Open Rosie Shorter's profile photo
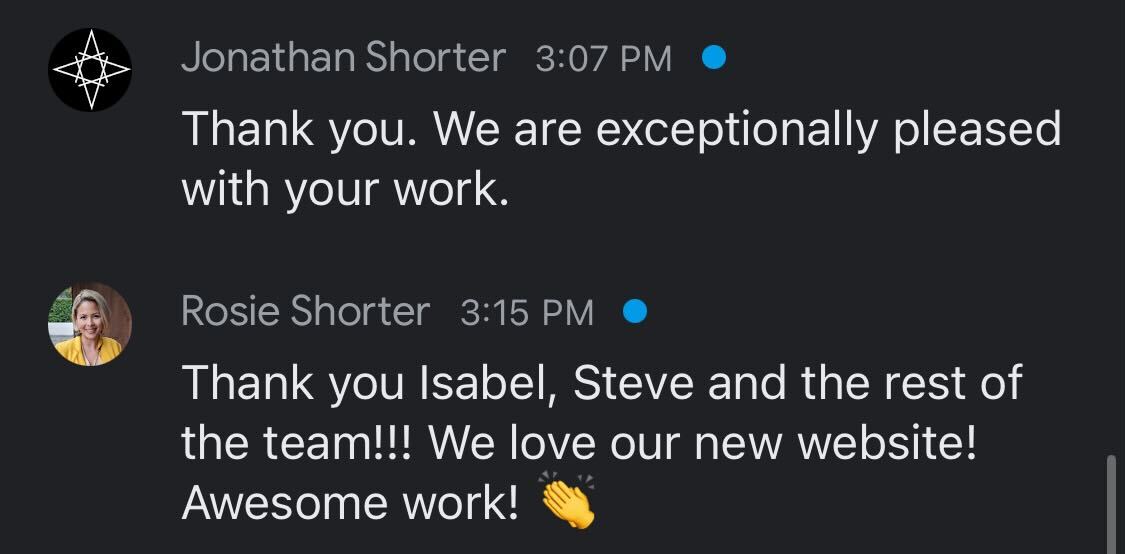This screenshot has height=554, width=1125. [x=90, y=324]
